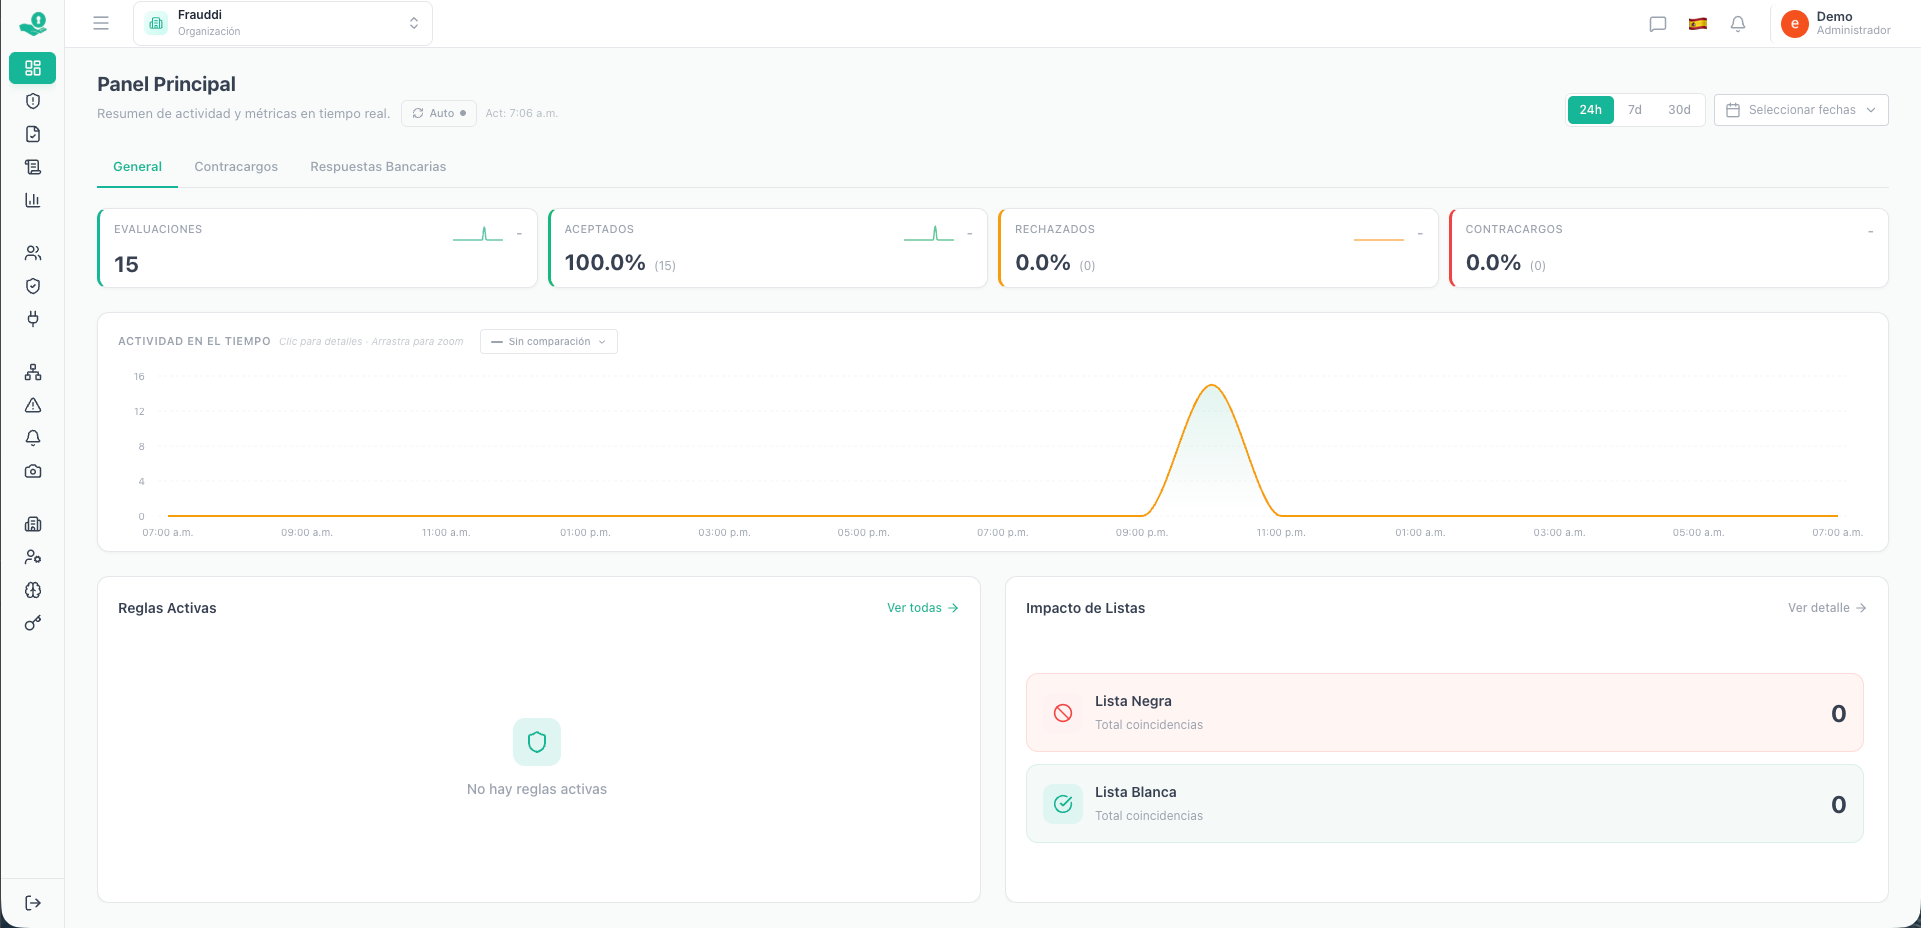The width and height of the screenshot is (1921, 928).
Task: Select the bar chart analytics icon in sidebar
Action: [33, 200]
